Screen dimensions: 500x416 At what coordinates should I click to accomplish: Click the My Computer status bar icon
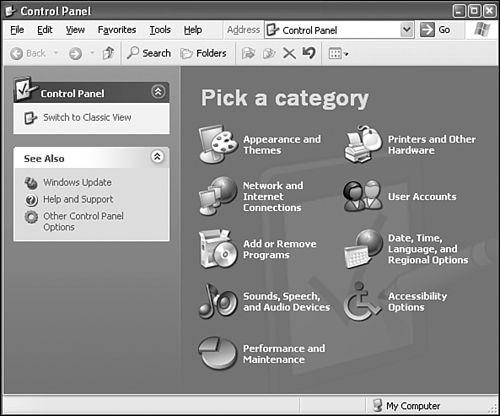(x=377, y=405)
